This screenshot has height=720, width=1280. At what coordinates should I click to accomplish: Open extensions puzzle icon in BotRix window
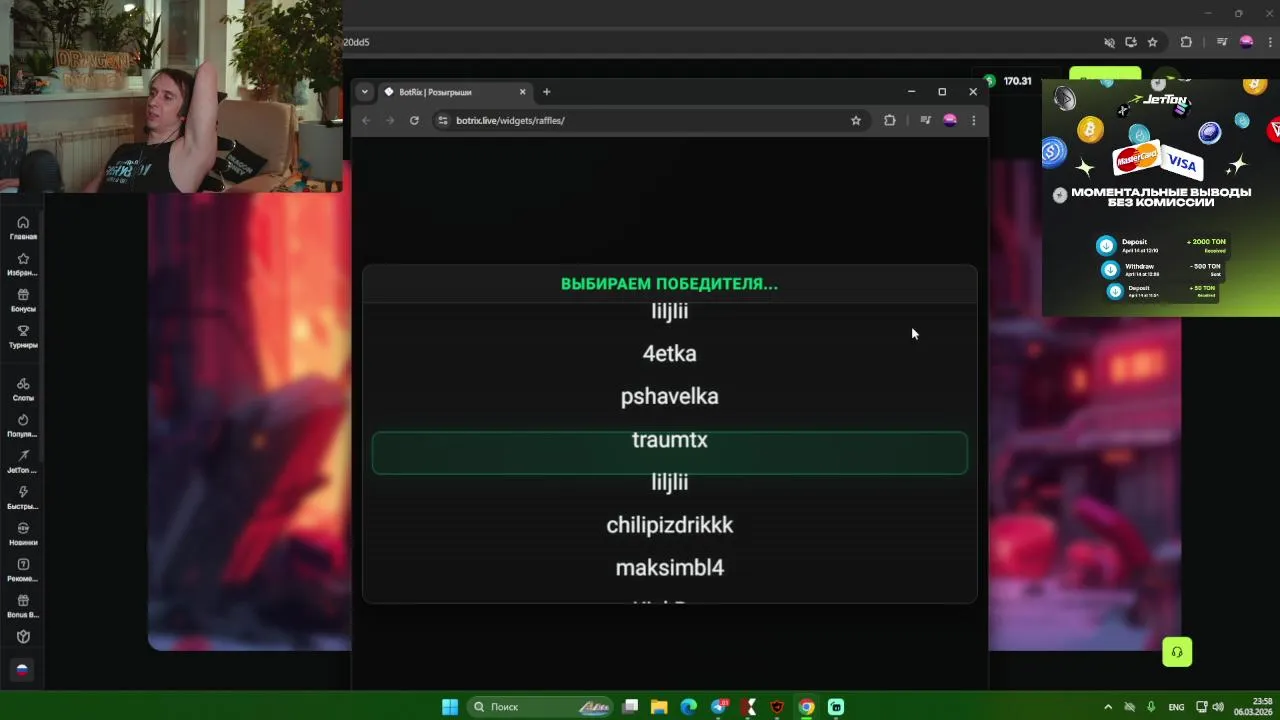point(889,120)
